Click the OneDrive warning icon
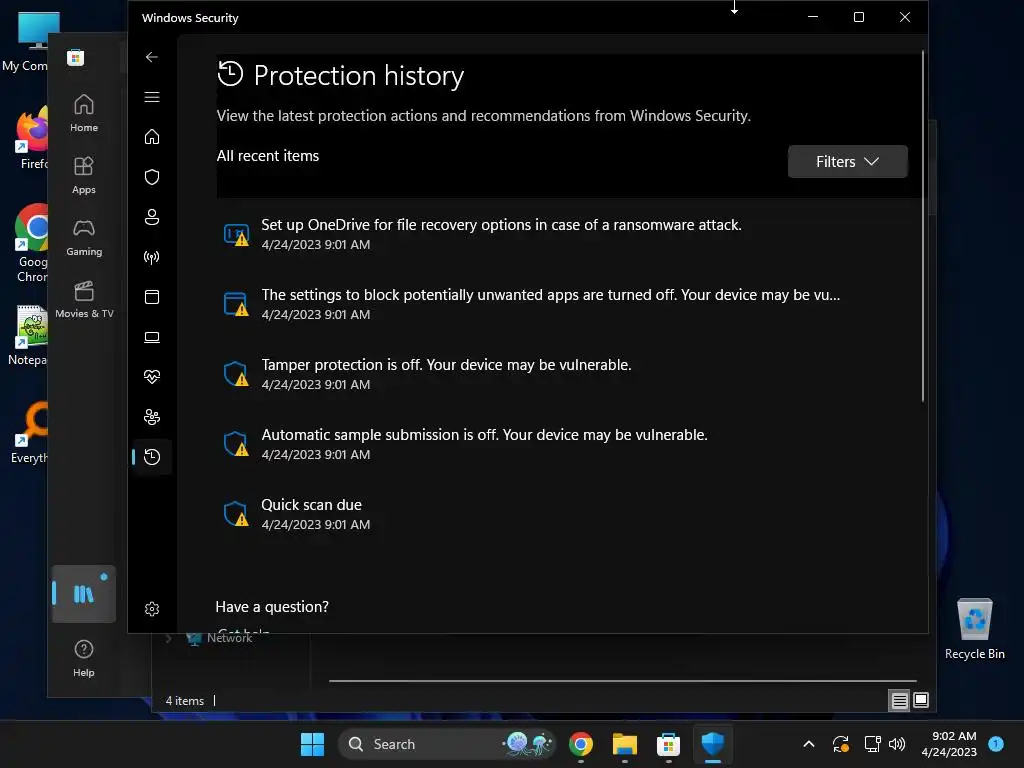This screenshot has width=1024, height=768. 236,234
